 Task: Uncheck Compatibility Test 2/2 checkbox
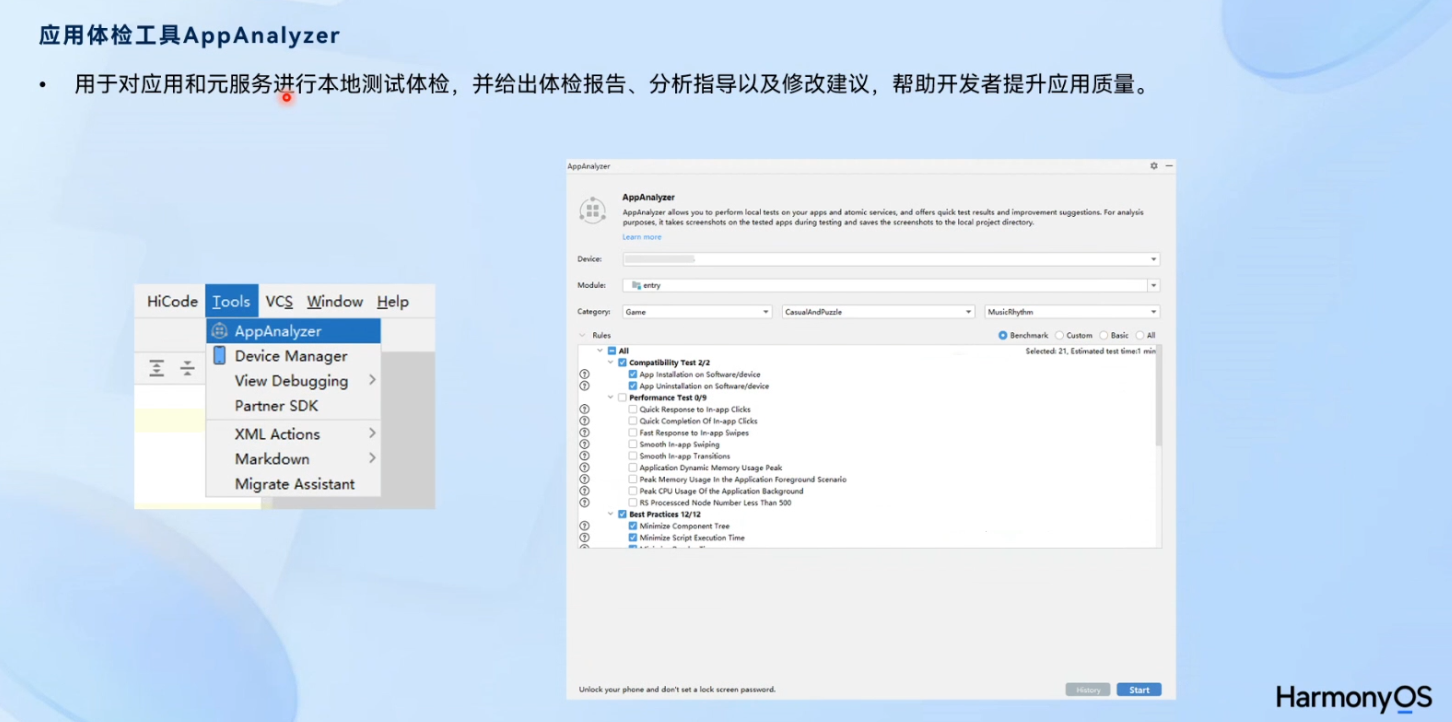tap(622, 362)
